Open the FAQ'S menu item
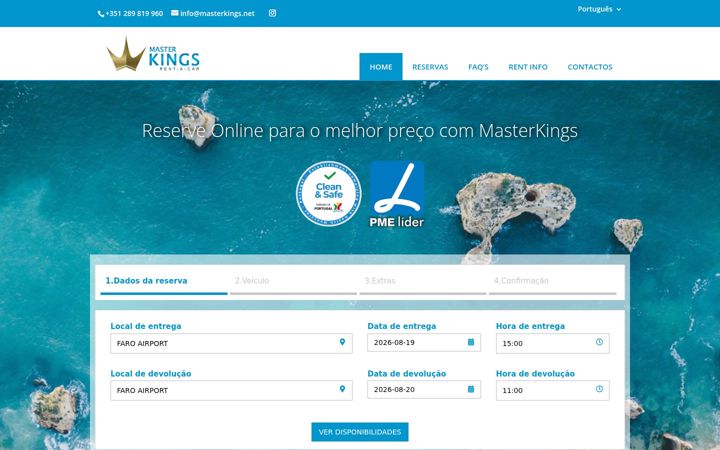The width and height of the screenshot is (720, 450). pyautogui.click(x=478, y=67)
